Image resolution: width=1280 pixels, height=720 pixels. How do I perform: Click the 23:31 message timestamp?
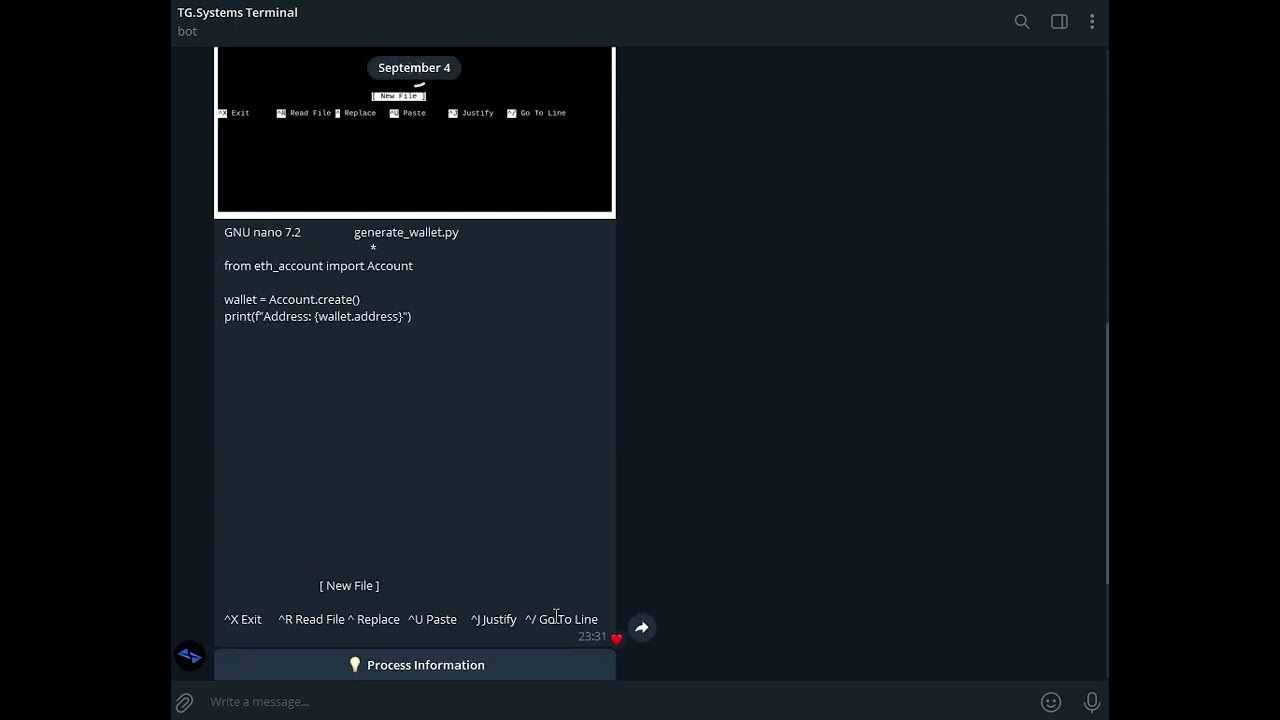click(592, 637)
